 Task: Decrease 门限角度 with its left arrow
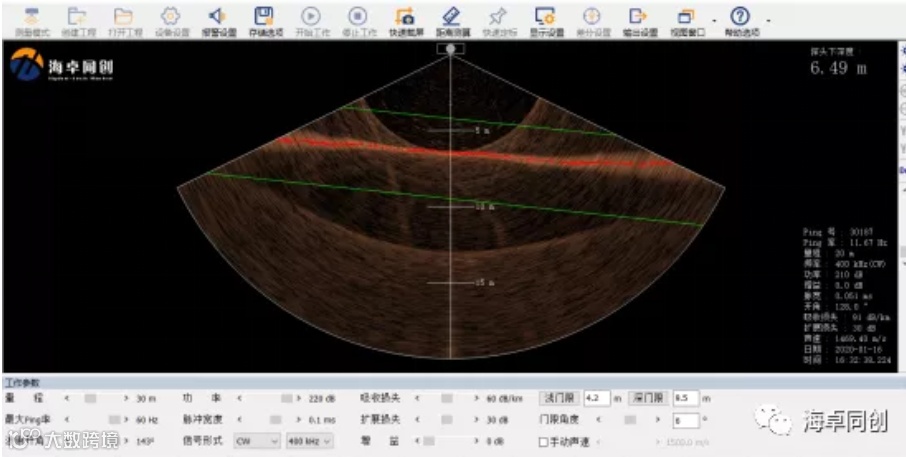pos(599,419)
